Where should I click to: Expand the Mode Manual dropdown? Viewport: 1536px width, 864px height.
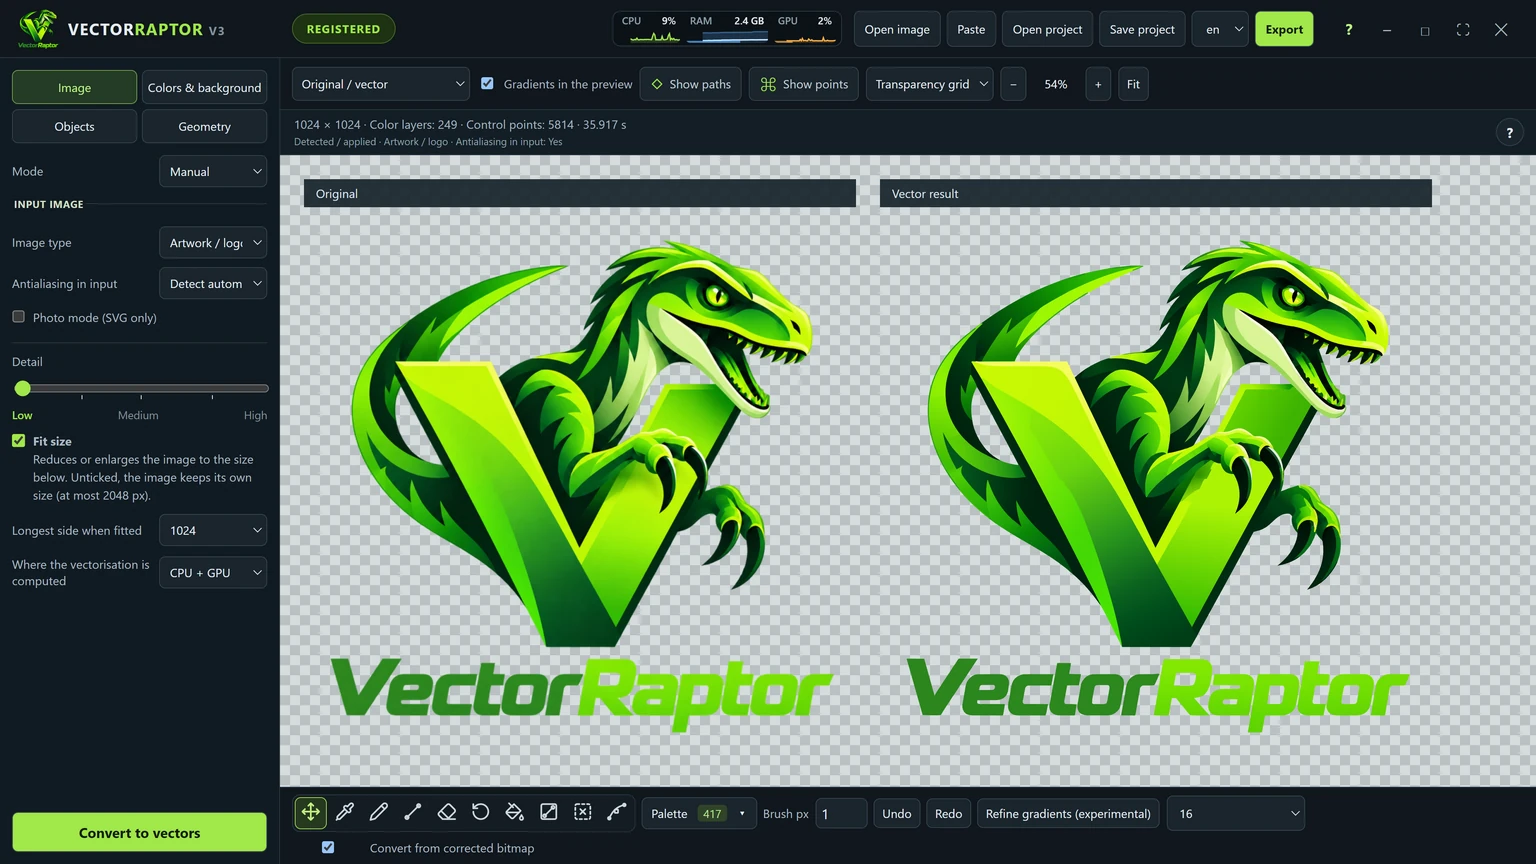(213, 171)
